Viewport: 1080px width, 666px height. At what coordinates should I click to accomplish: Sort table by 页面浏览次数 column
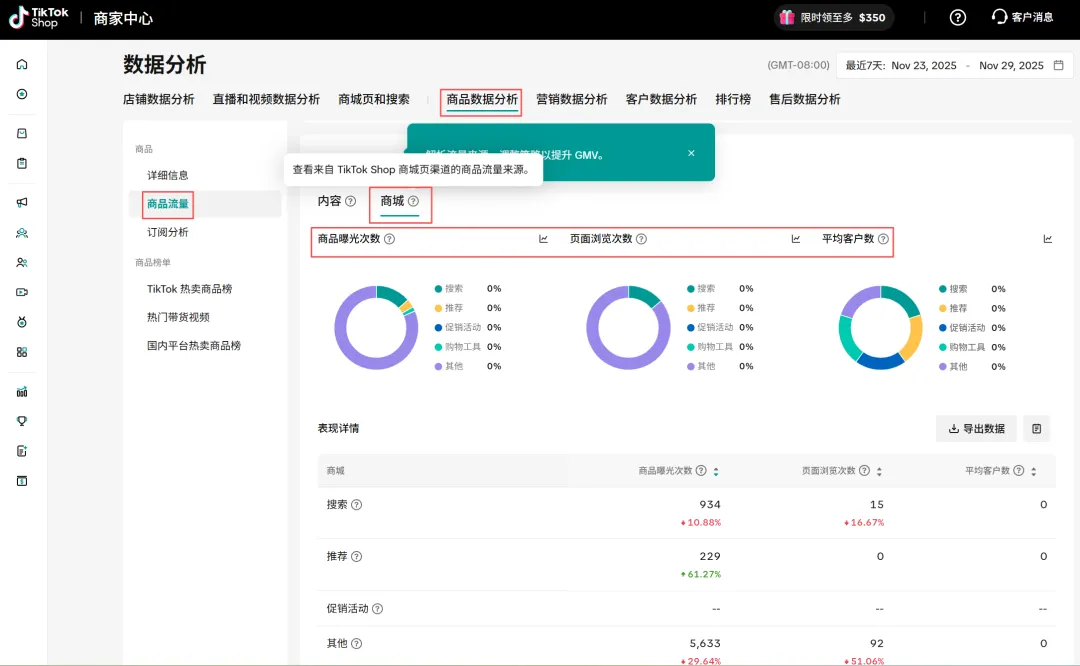[x=879, y=471]
